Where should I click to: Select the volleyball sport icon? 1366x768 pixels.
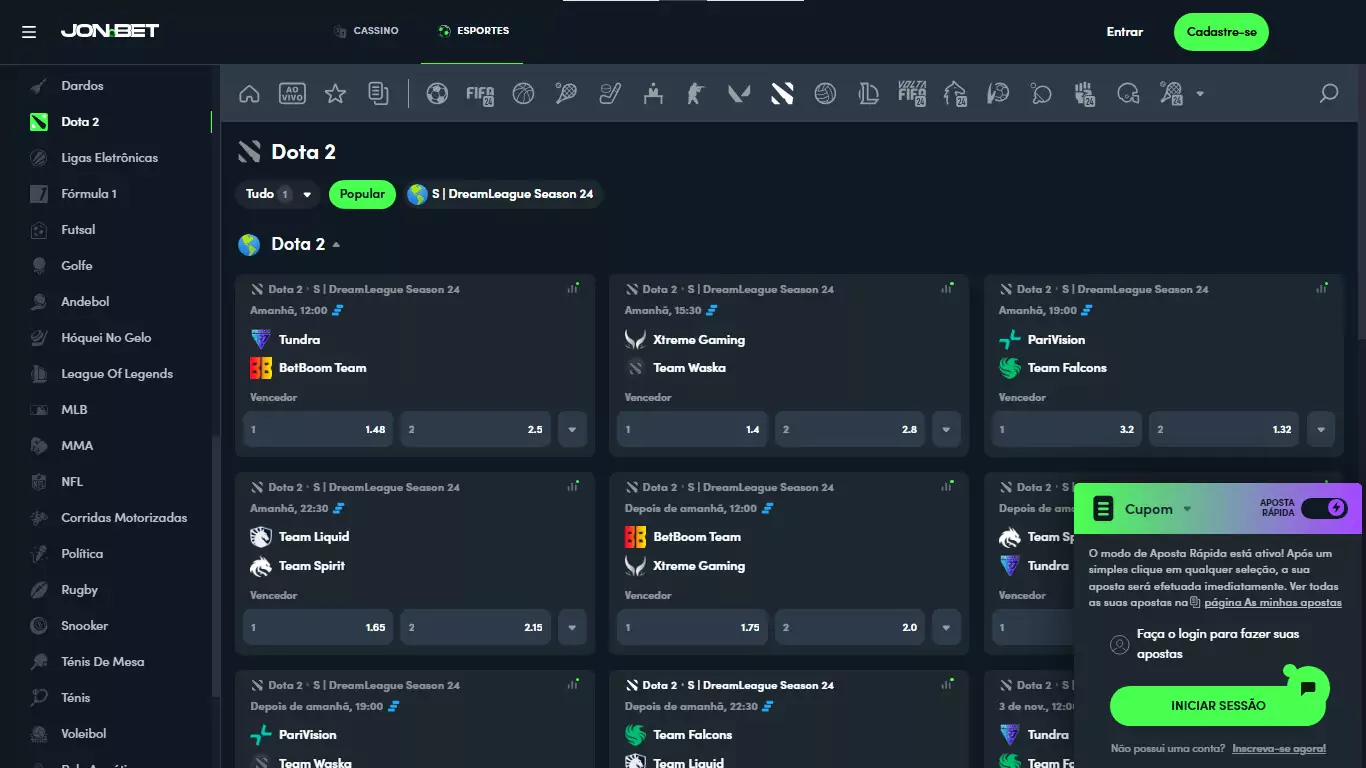click(x=825, y=94)
